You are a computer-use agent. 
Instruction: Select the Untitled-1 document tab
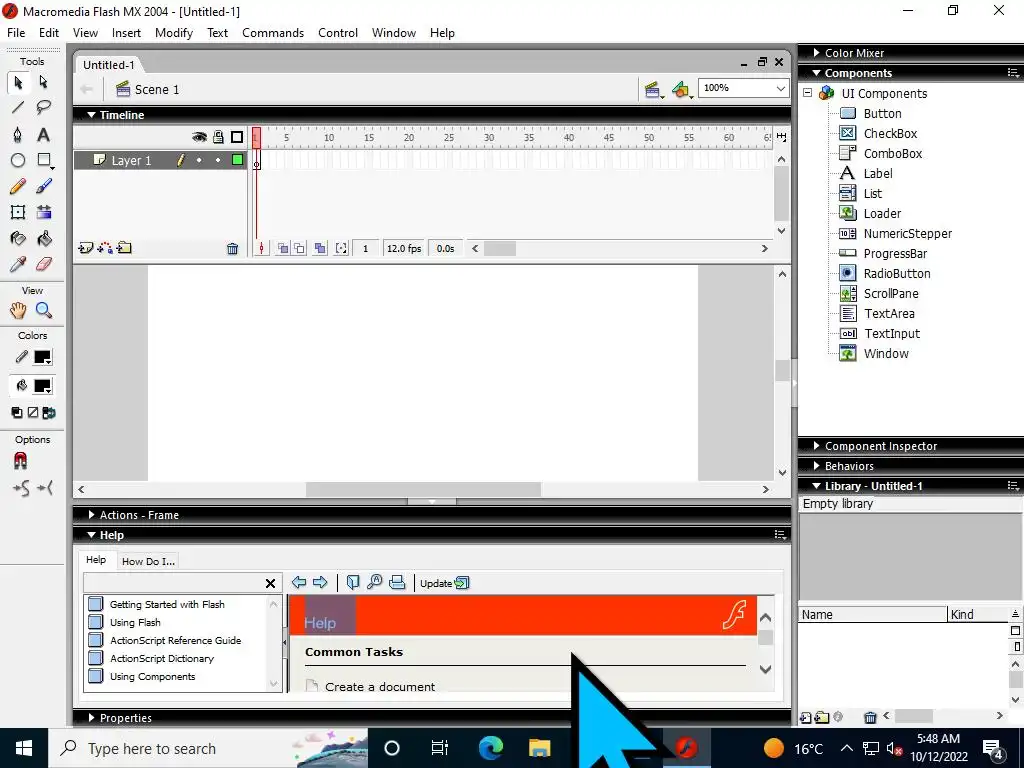pos(108,65)
